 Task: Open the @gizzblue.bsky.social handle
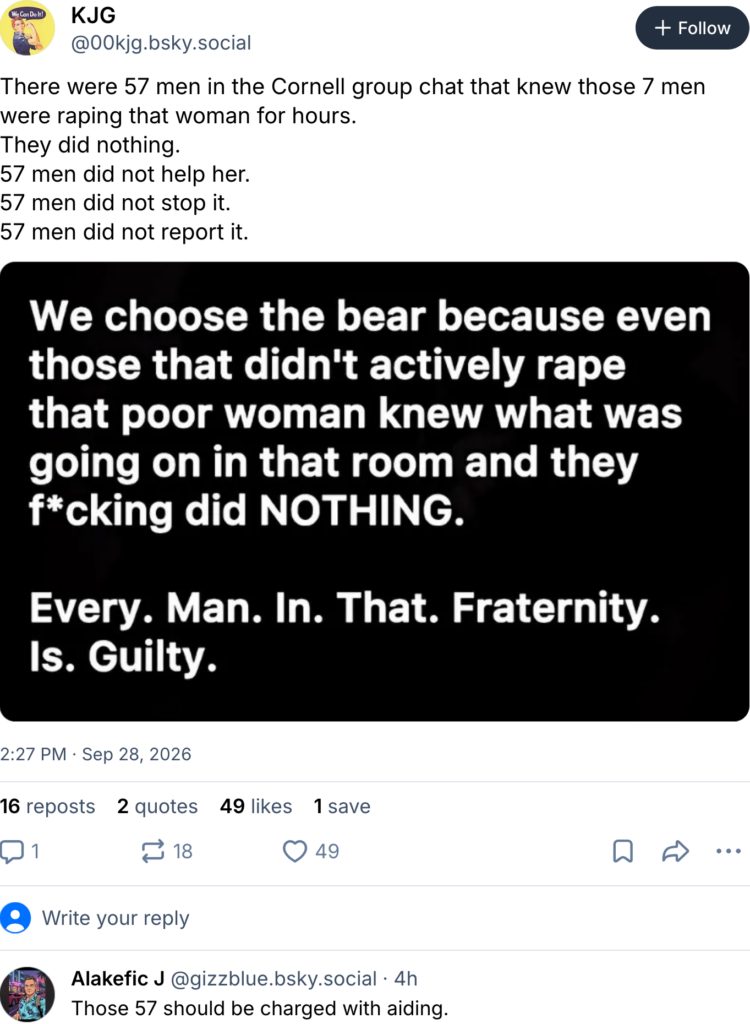pos(274,979)
